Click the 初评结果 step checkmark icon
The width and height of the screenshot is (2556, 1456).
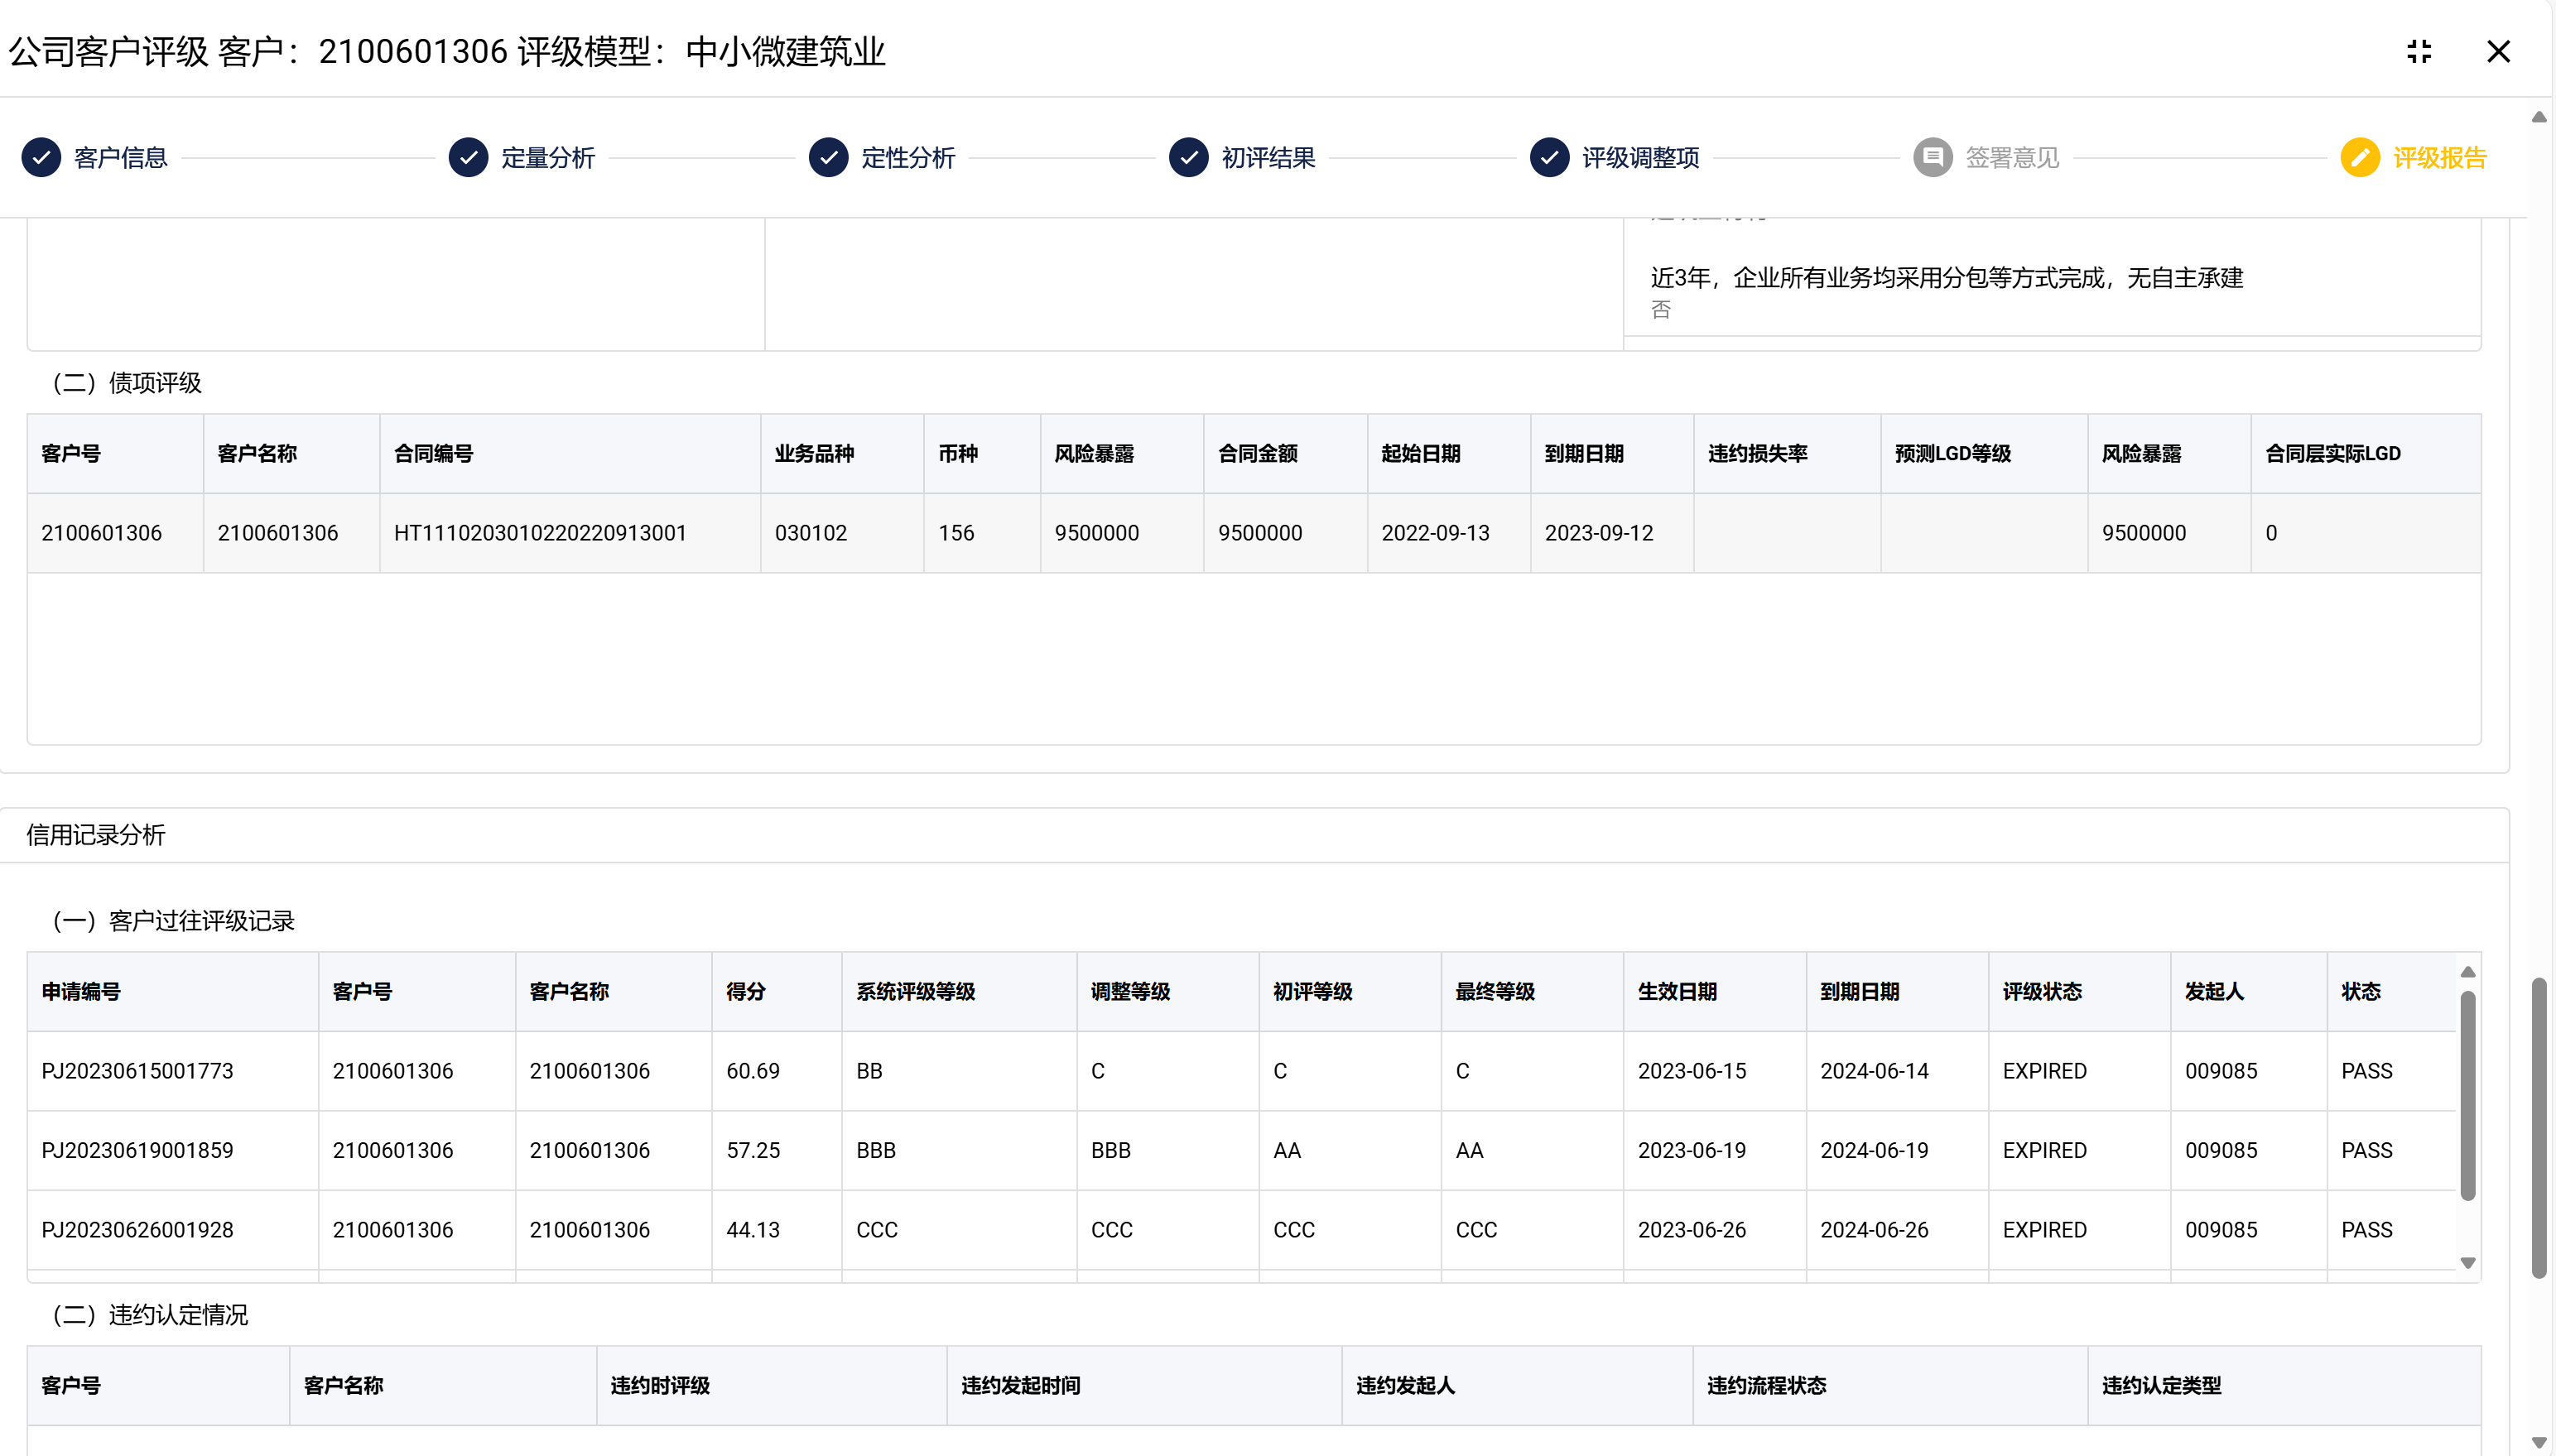click(x=1188, y=158)
